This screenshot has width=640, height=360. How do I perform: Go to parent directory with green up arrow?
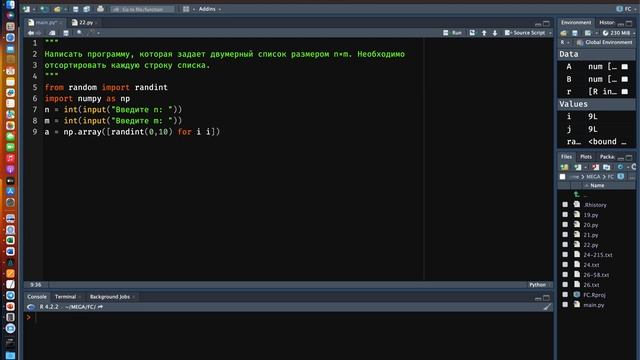tap(577, 195)
